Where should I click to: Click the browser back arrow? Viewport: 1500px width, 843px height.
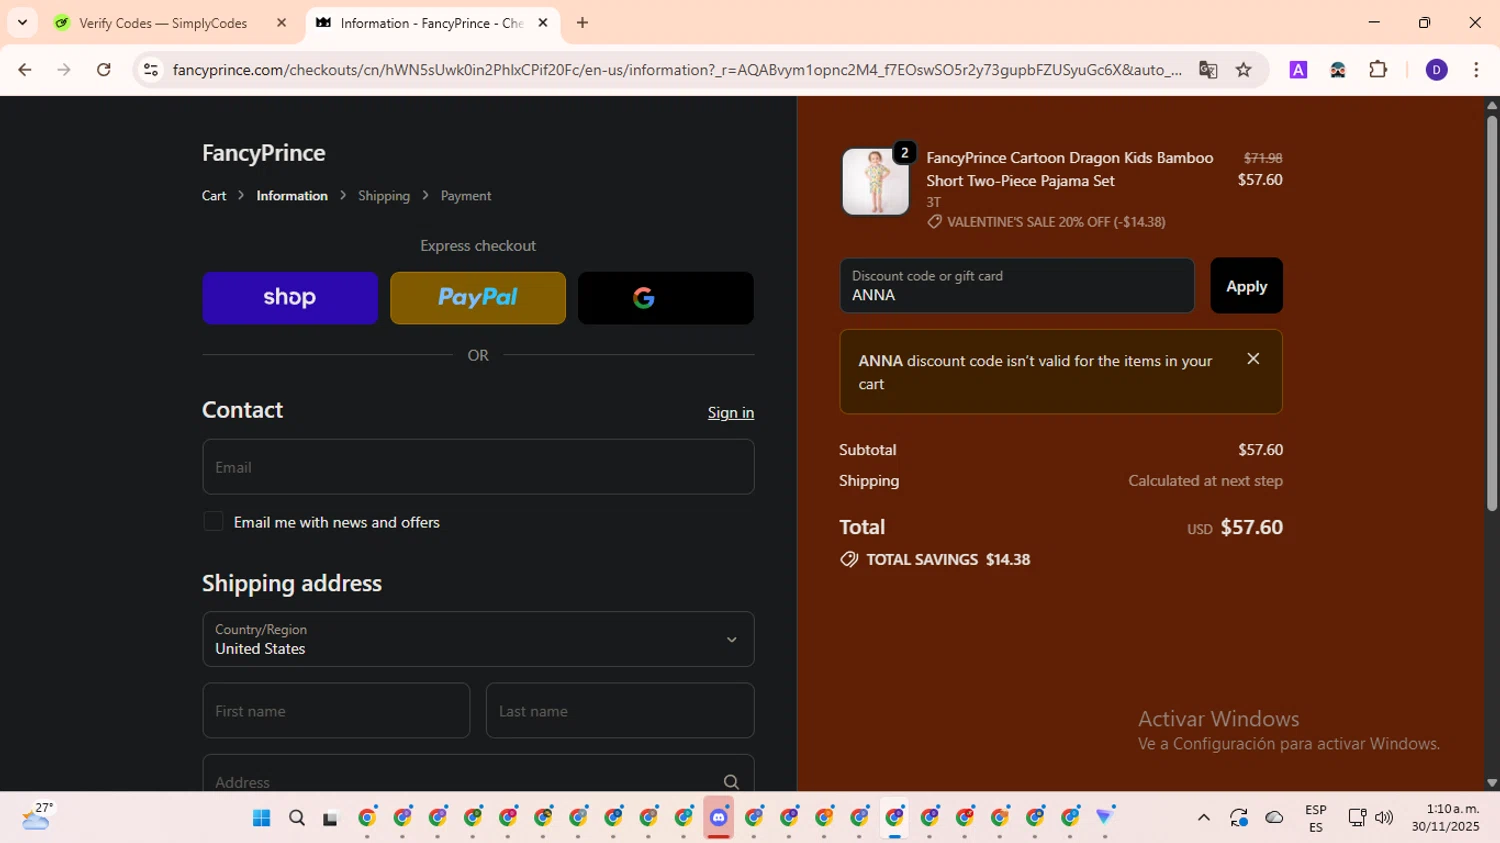(x=25, y=70)
